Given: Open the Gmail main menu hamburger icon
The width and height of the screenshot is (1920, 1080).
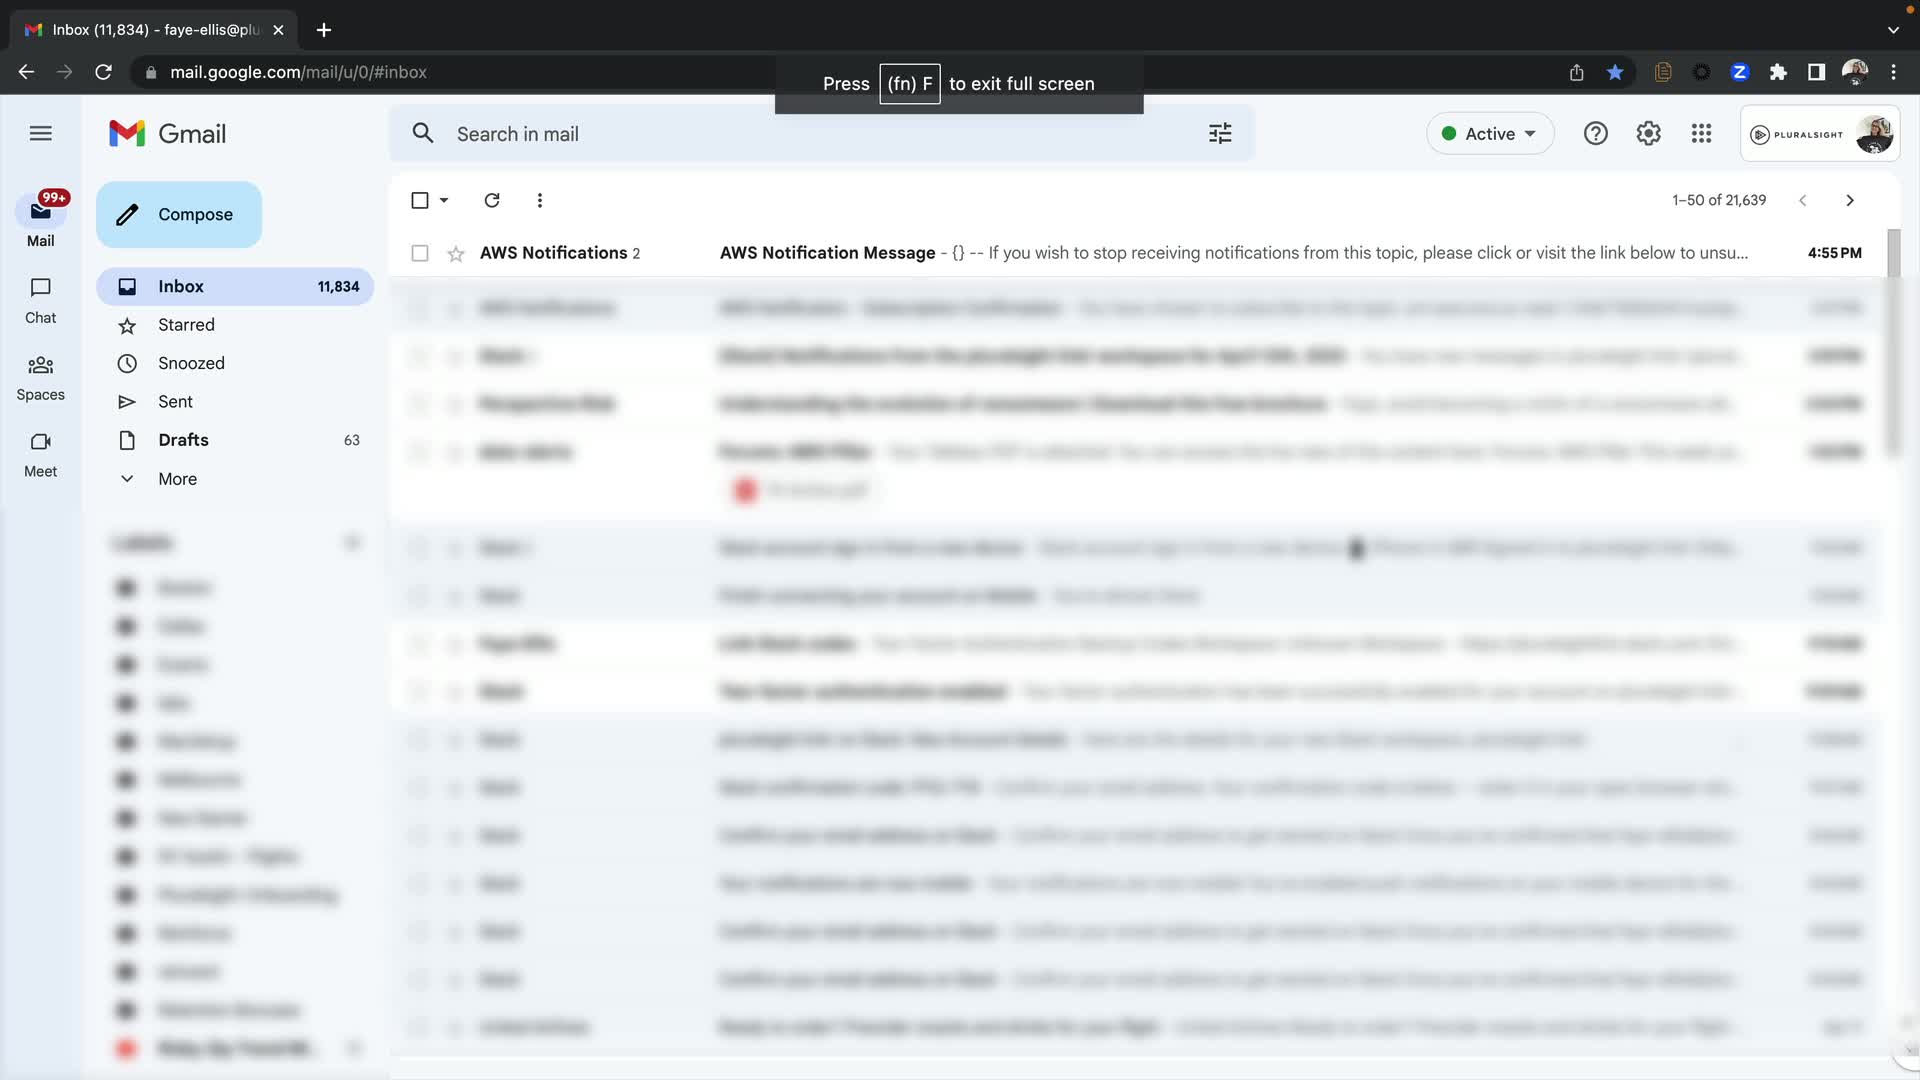Looking at the screenshot, I should [41, 133].
